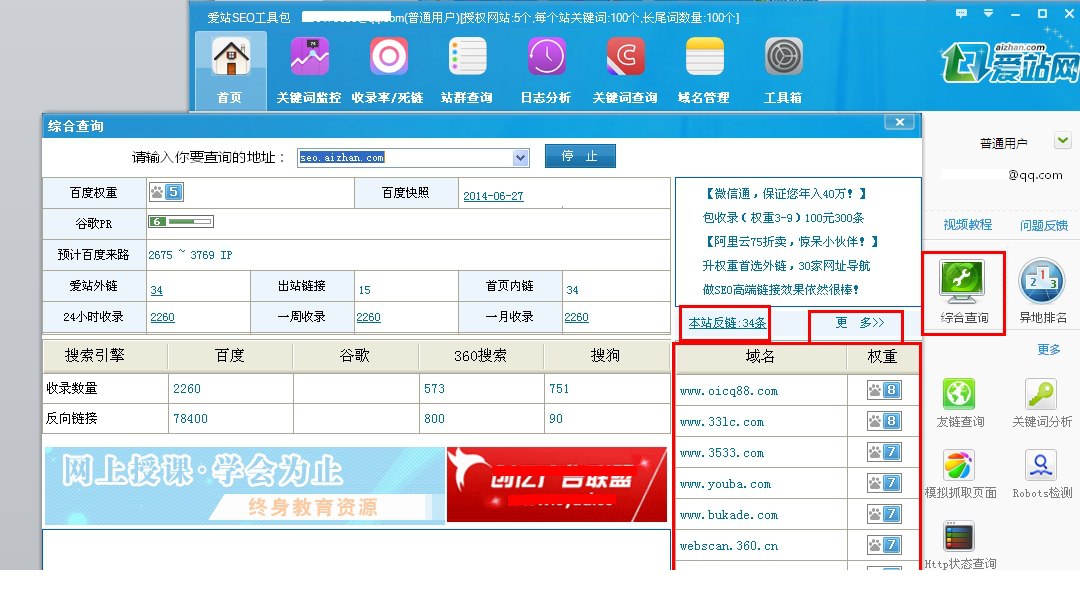Image resolution: width=1080 pixels, height=592 pixels.
Task: Open Http状态查询 tool icon
Action: tap(959, 538)
